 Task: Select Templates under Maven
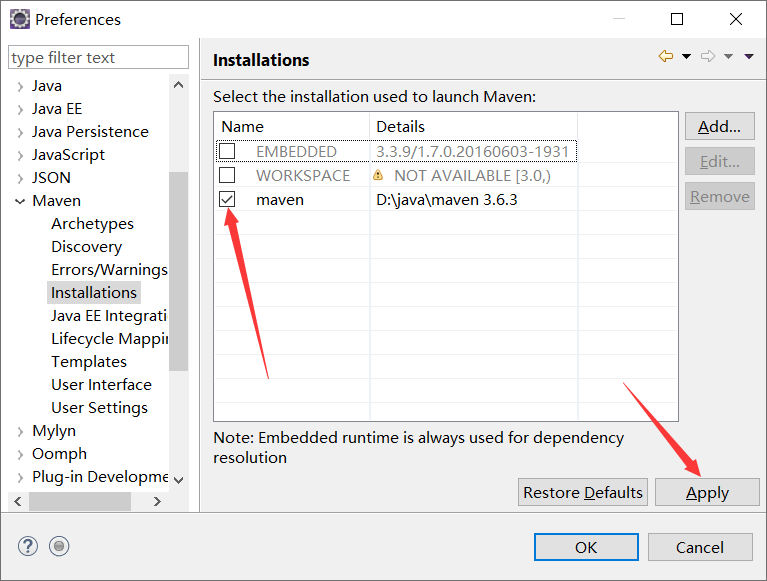point(89,361)
